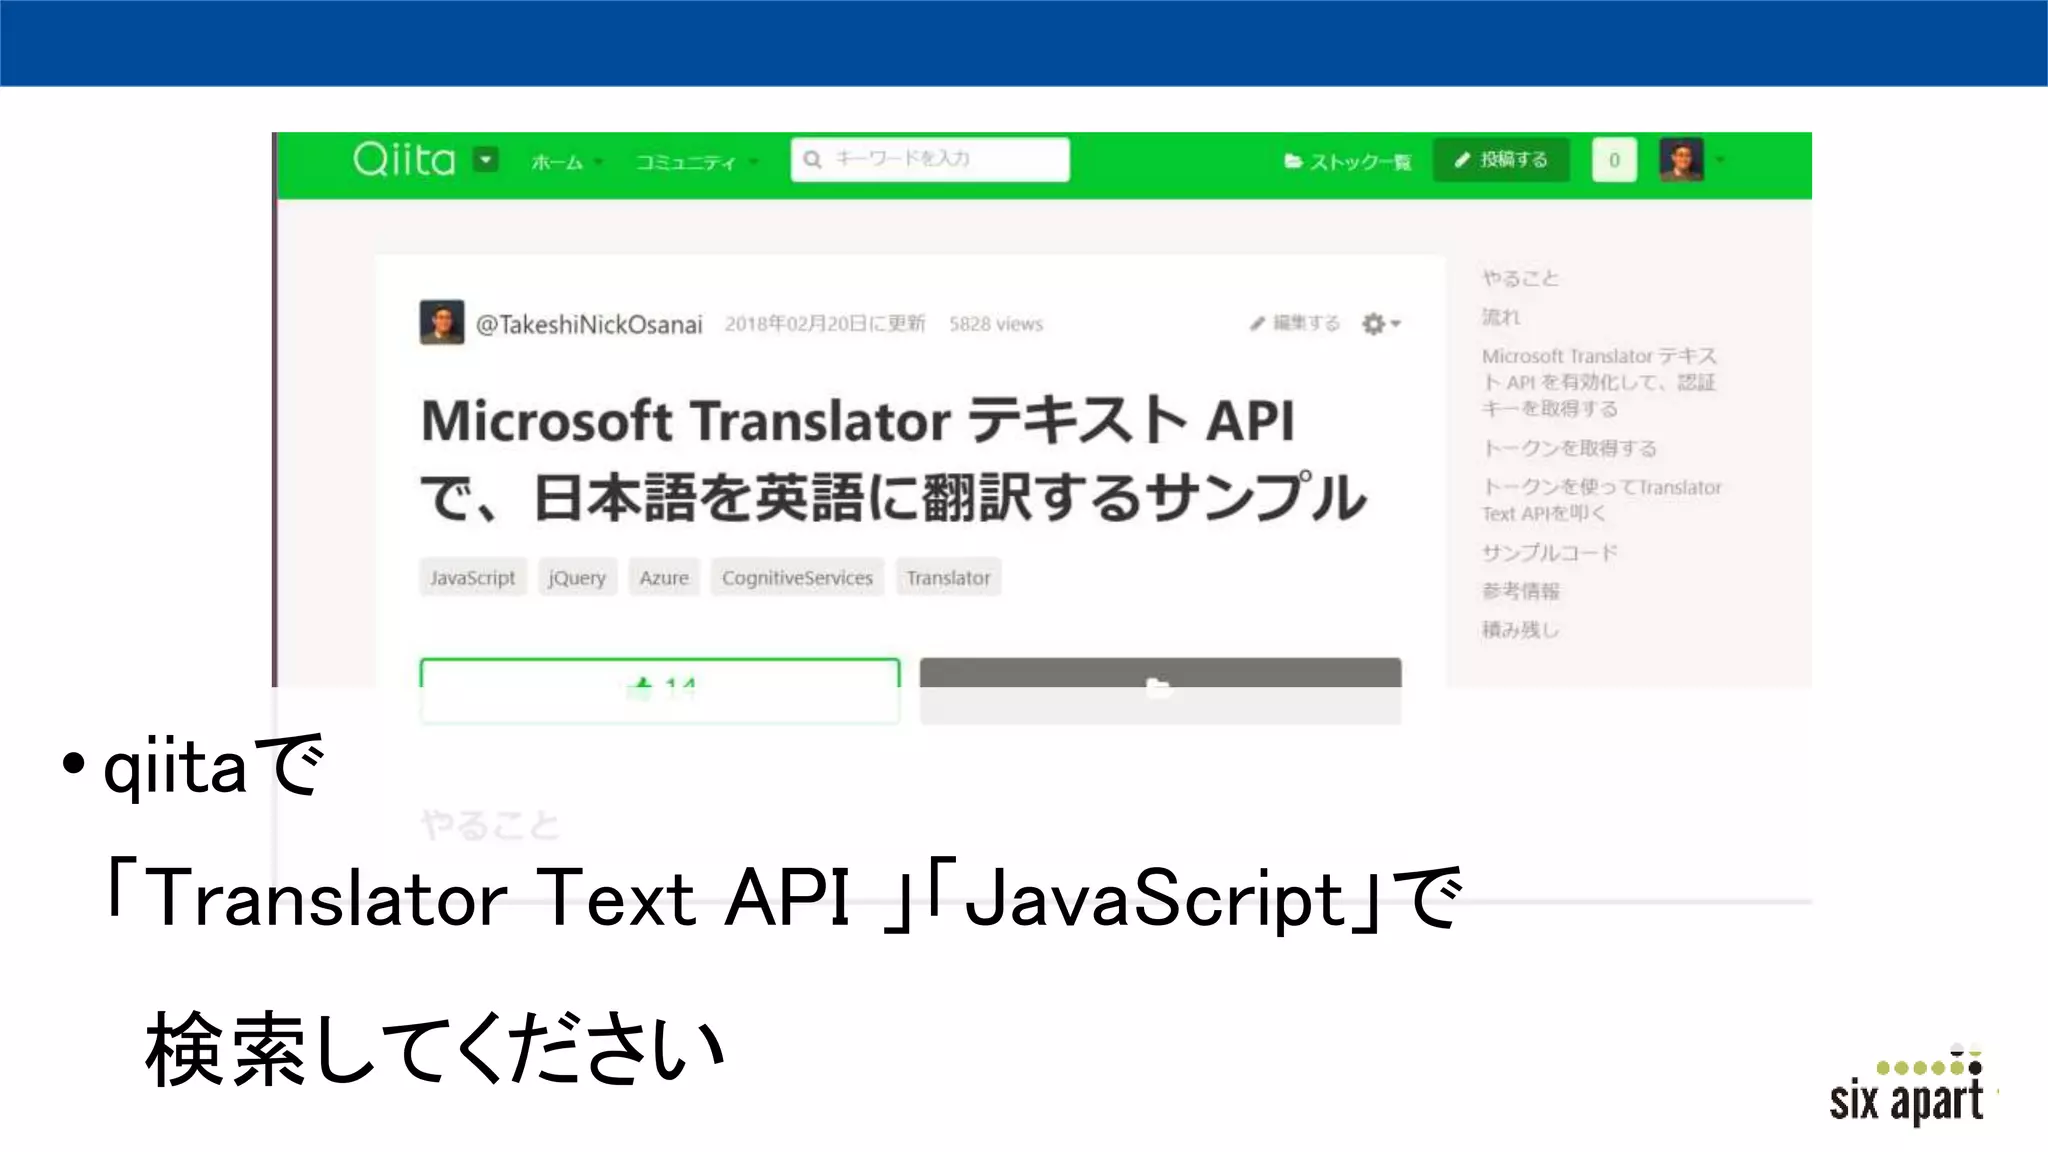This screenshot has height=1152, width=2048.
Task: Select the CognitiveServices tag
Action: [797, 577]
